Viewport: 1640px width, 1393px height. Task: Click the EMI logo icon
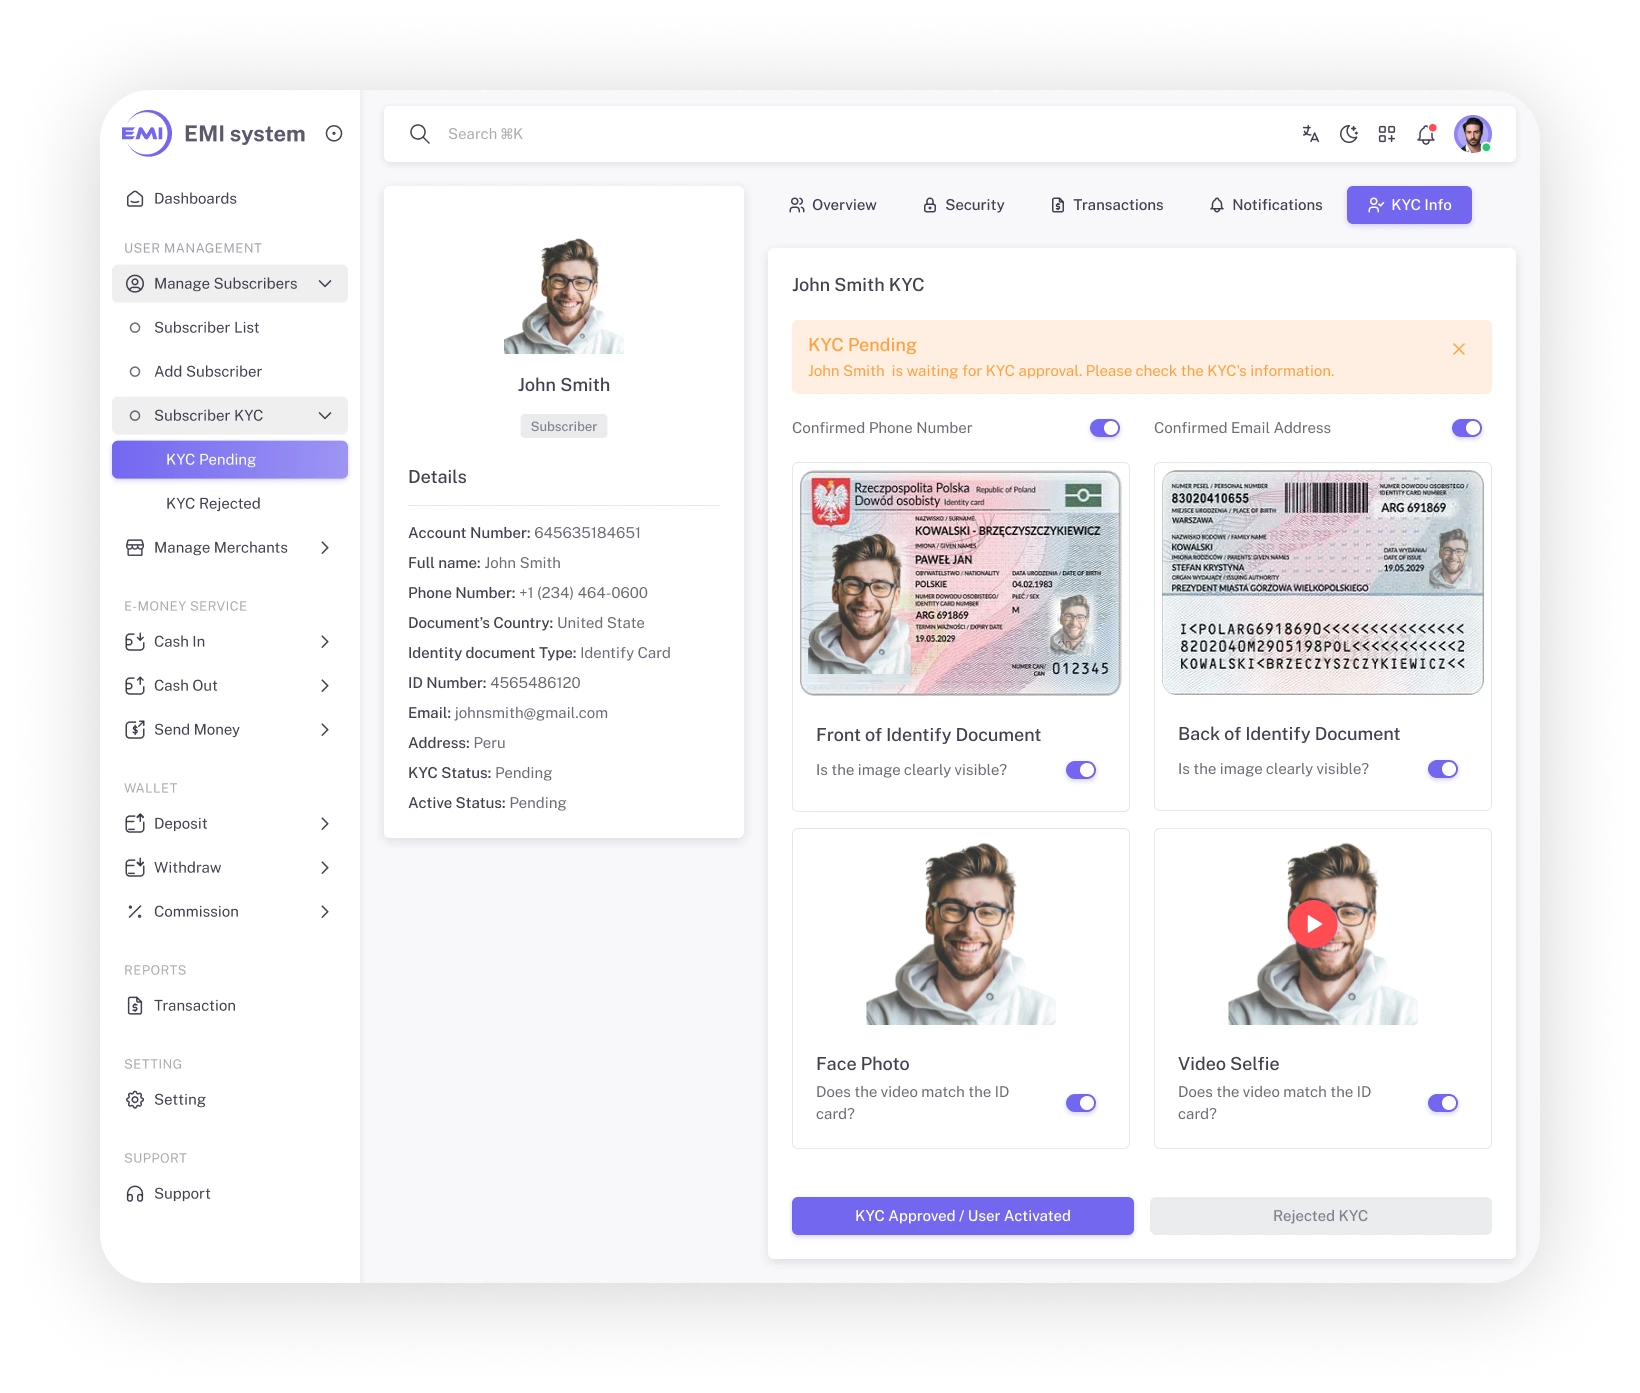(x=146, y=133)
